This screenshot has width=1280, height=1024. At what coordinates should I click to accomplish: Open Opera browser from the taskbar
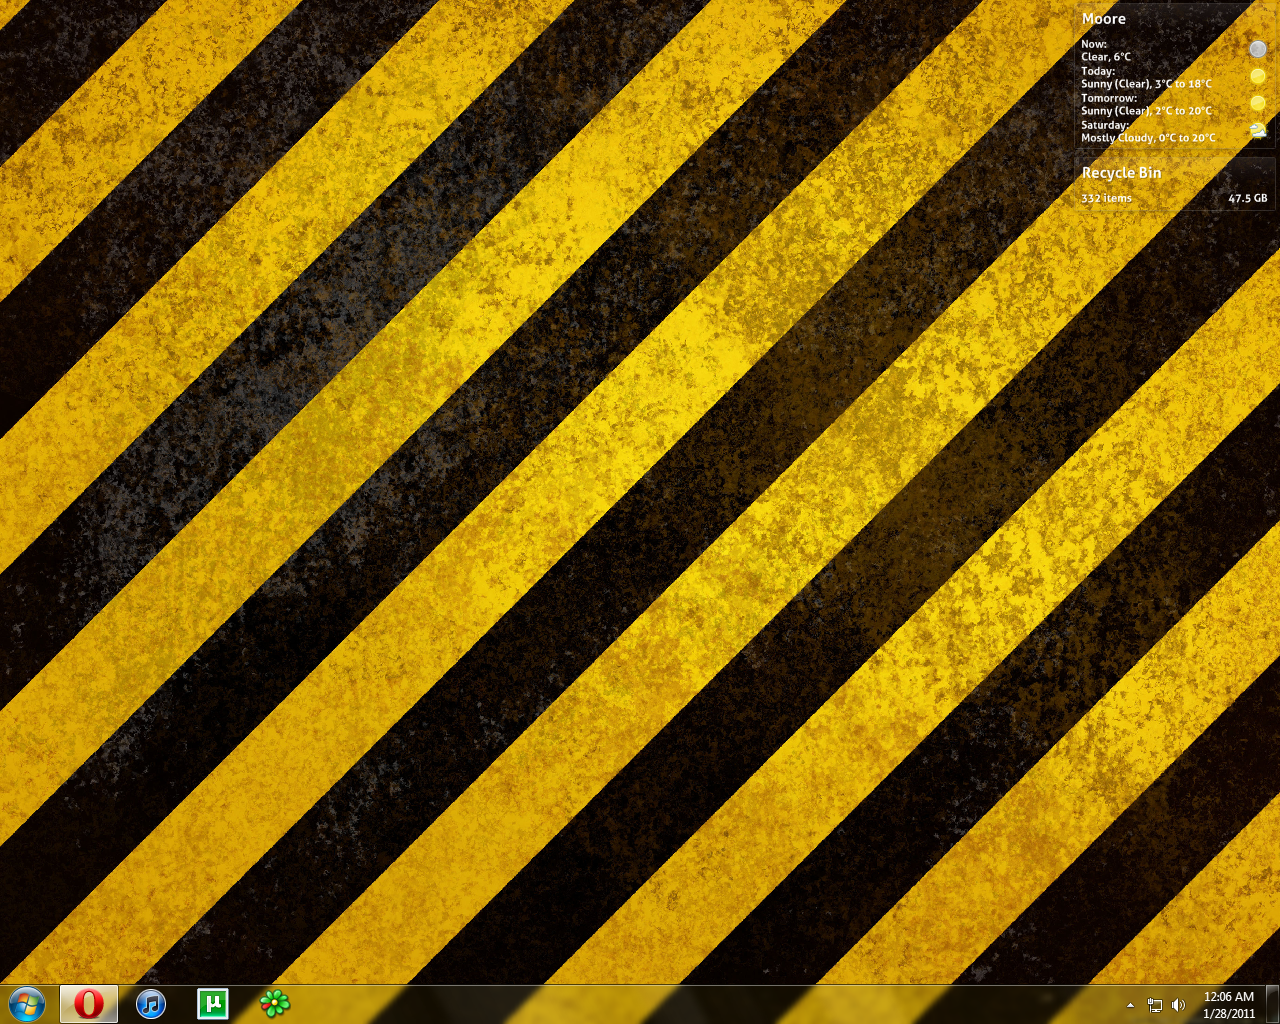pyautogui.click(x=88, y=1004)
